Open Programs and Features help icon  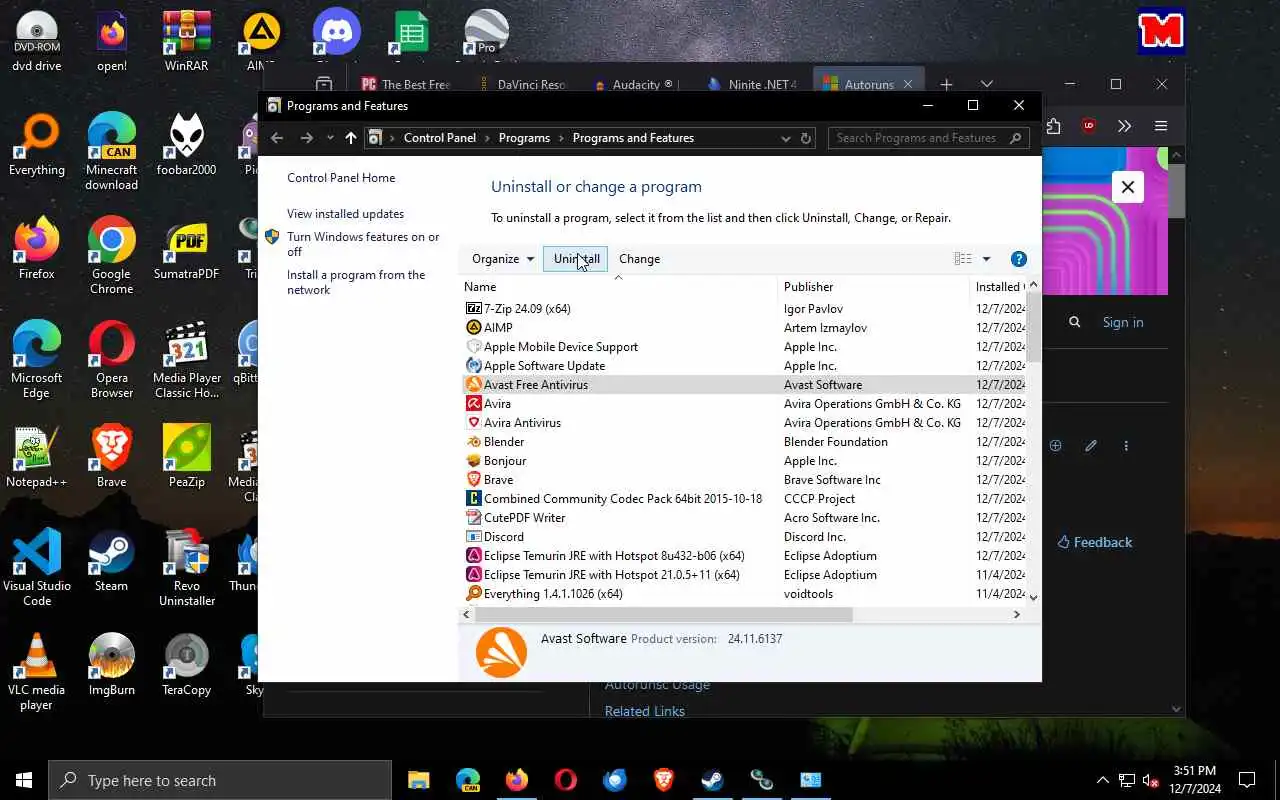(1019, 259)
